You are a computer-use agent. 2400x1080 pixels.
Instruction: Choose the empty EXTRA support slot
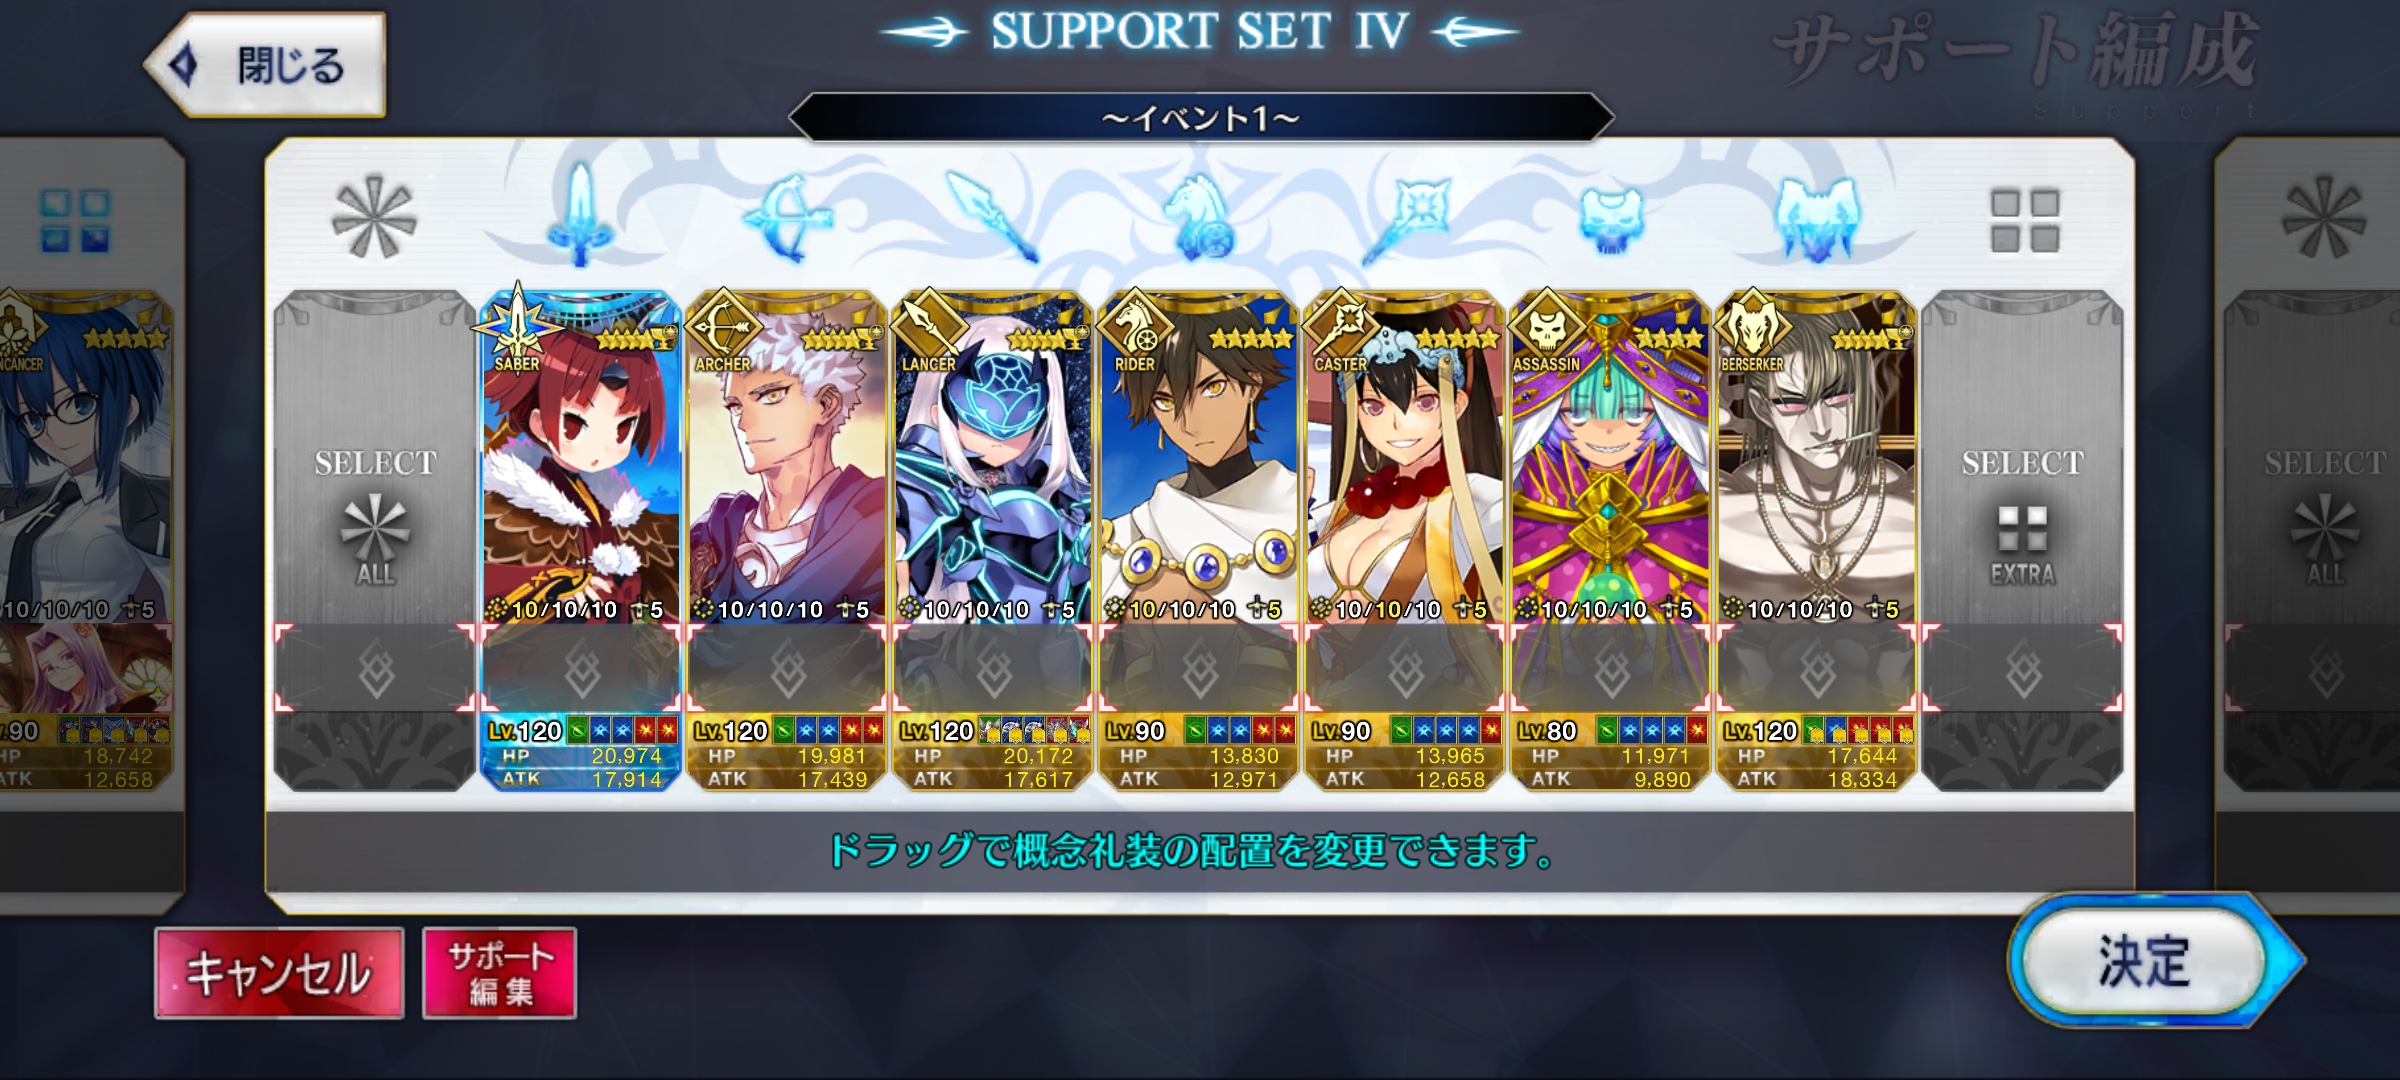coord(2022,540)
